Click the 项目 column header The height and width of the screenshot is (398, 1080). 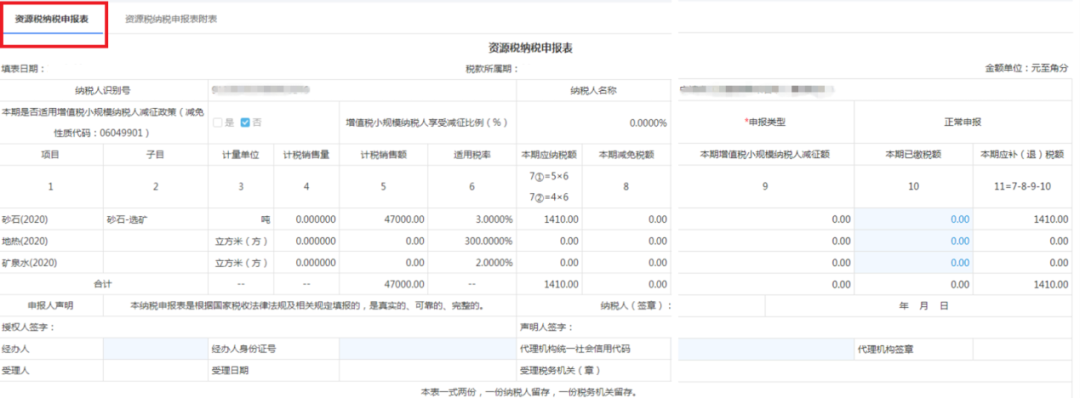[x=50, y=154]
